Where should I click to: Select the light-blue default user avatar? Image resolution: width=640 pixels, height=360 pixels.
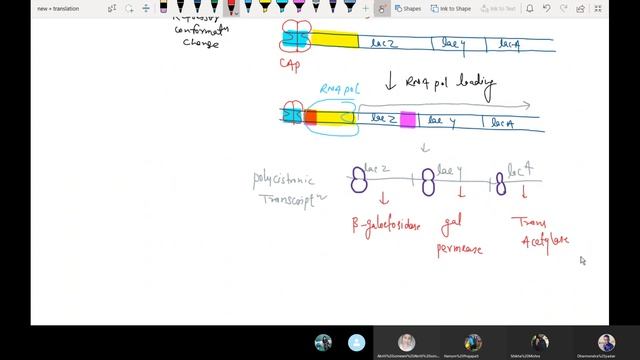click(x=356, y=342)
